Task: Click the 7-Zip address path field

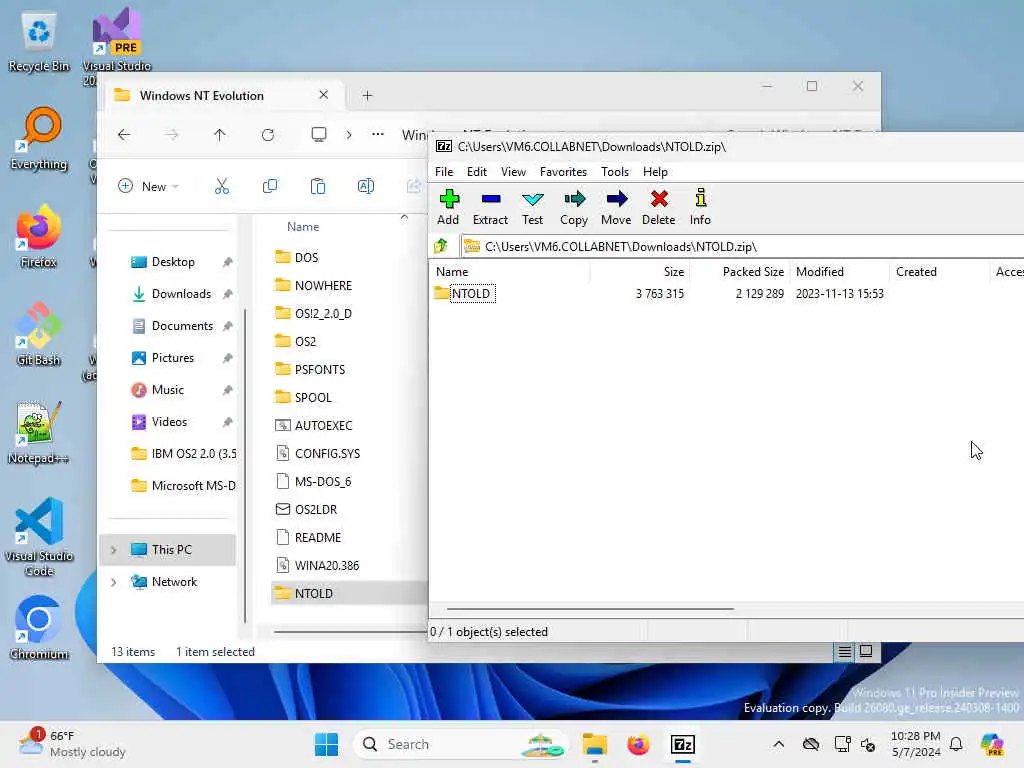Action: coord(742,247)
